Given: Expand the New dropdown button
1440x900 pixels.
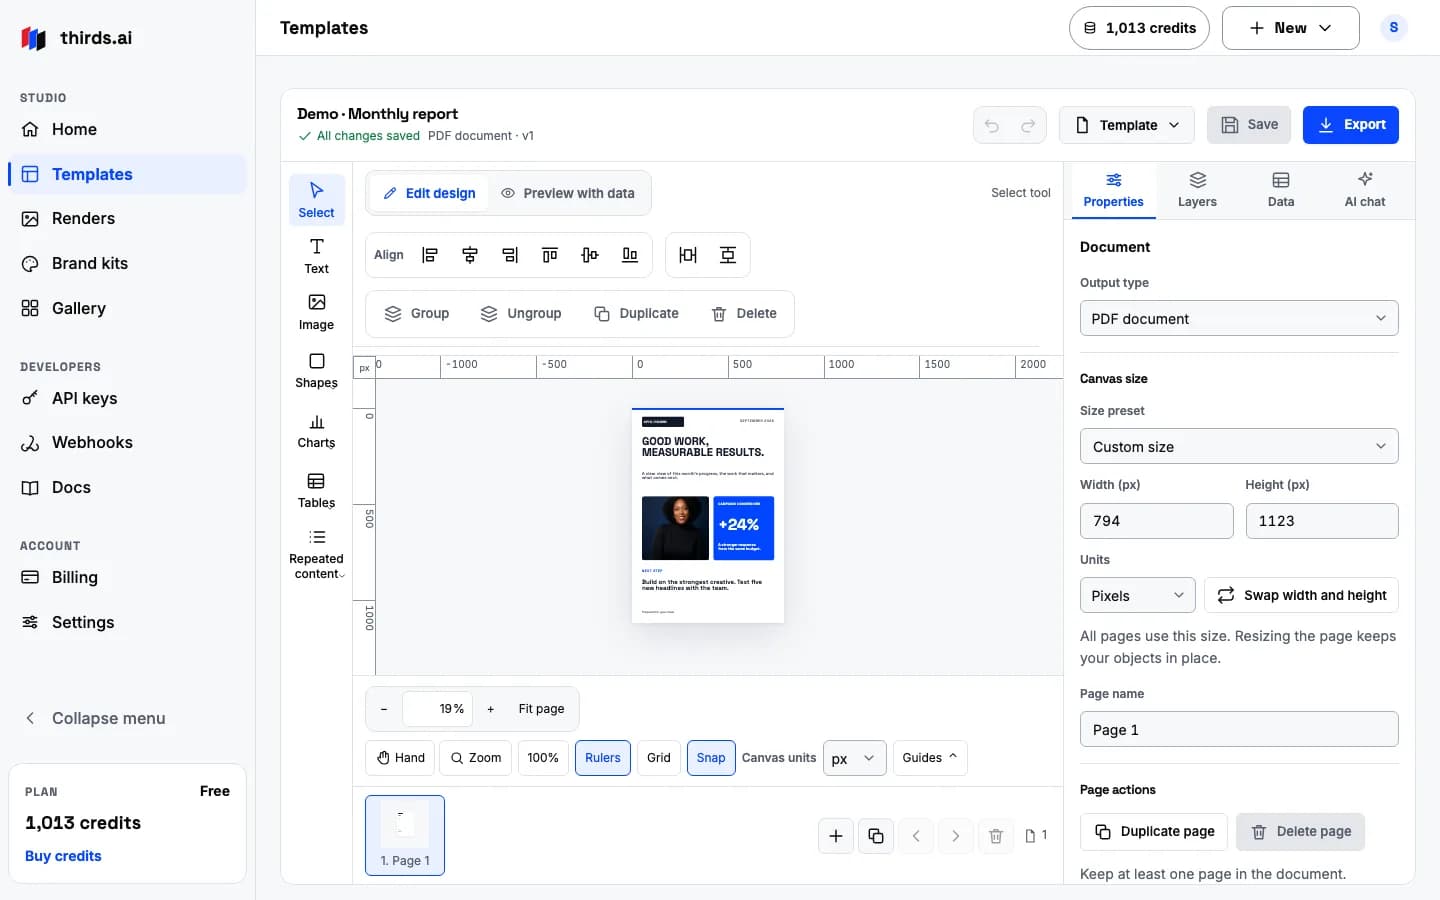Looking at the screenshot, I should (1291, 28).
